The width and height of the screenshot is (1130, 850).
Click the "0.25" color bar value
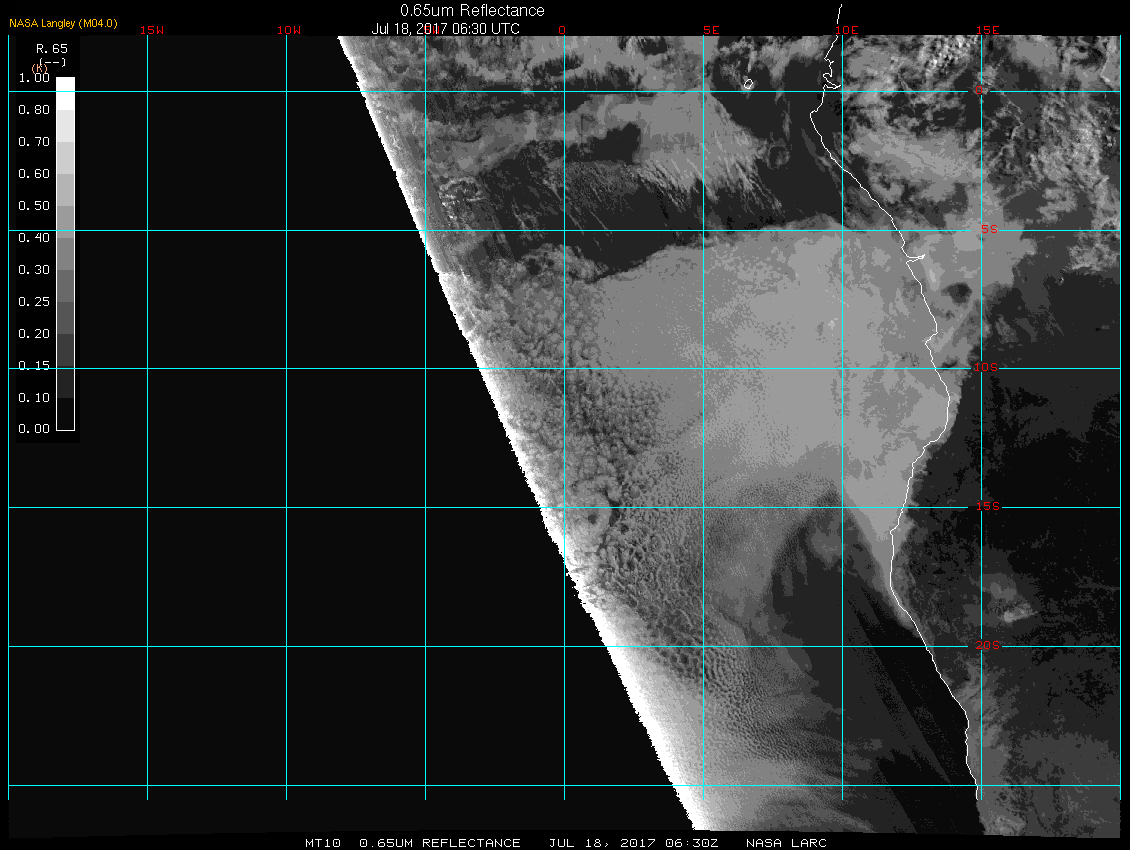click(x=34, y=301)
